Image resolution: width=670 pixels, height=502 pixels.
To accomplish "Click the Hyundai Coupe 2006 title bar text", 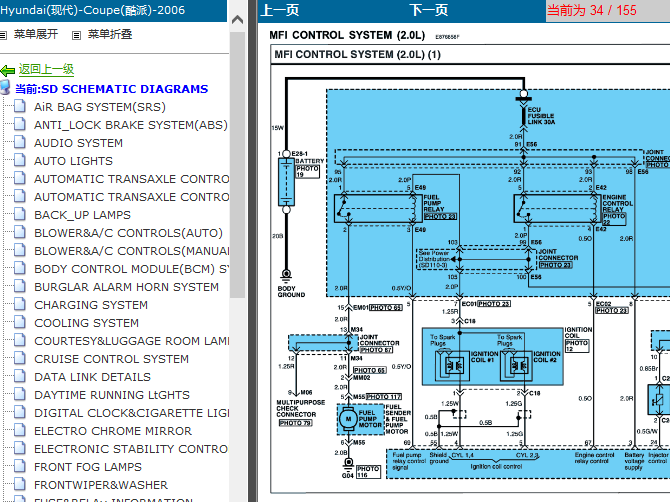I will coord(93,10).
